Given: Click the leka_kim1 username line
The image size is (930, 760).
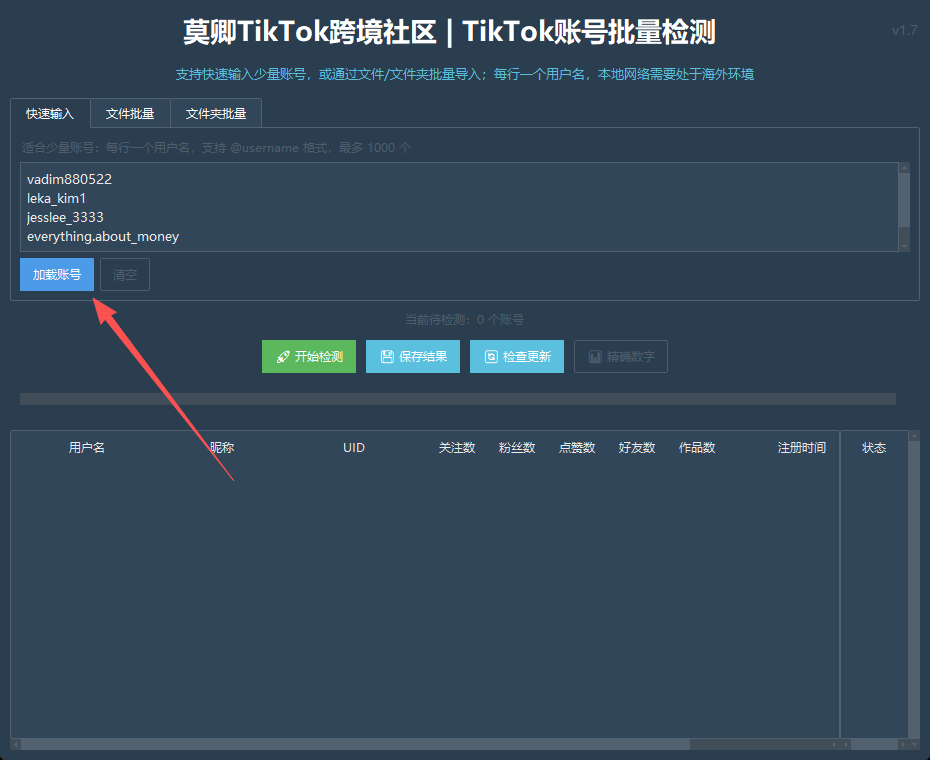Looking at the screenshot, I should (x=56, y=198).
